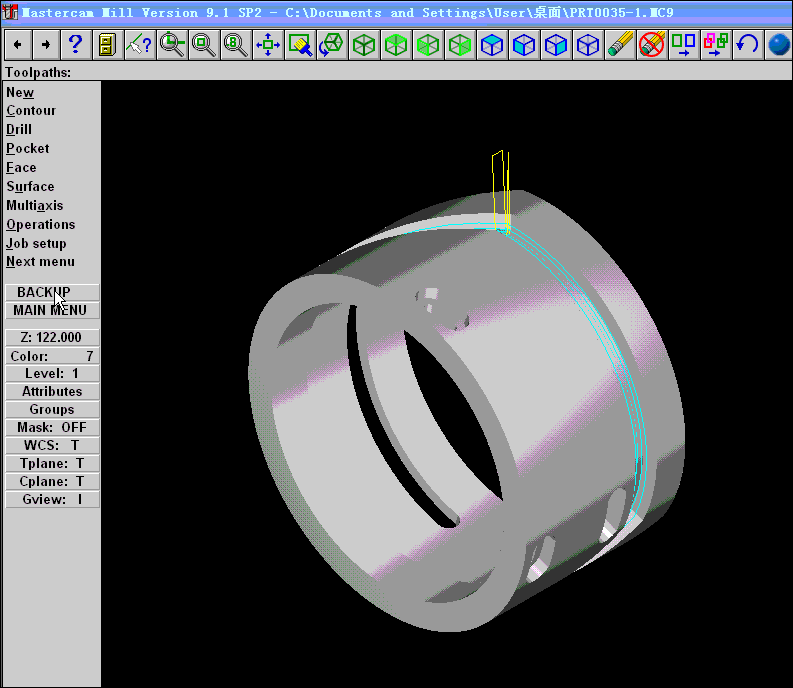Click WCS: T button

(x=52, y=445)
